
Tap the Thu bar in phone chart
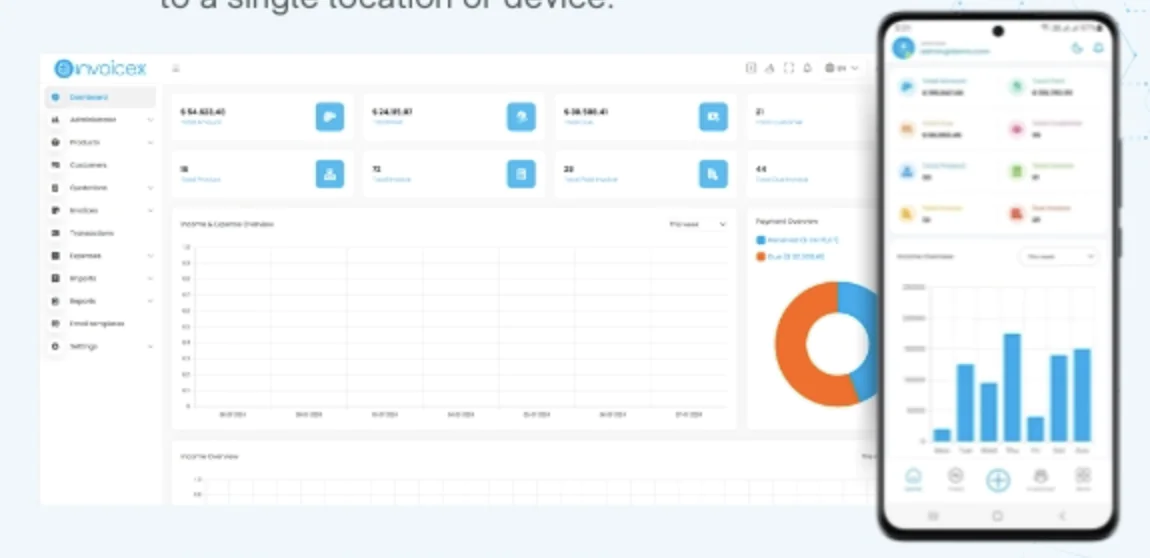pos(1012,387)
